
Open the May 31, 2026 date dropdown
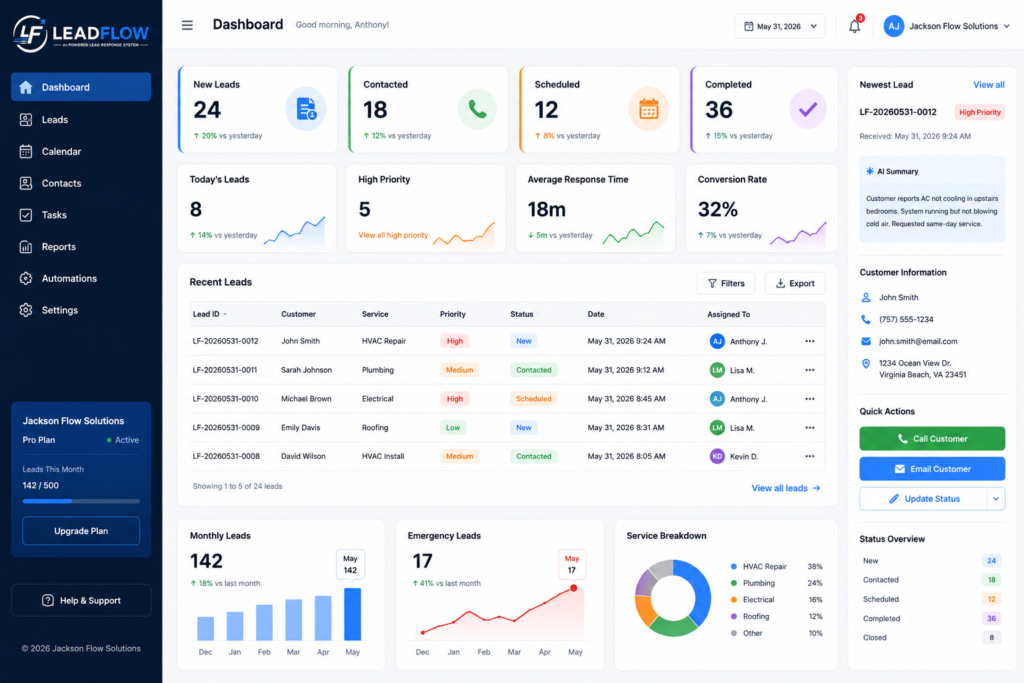780,26
